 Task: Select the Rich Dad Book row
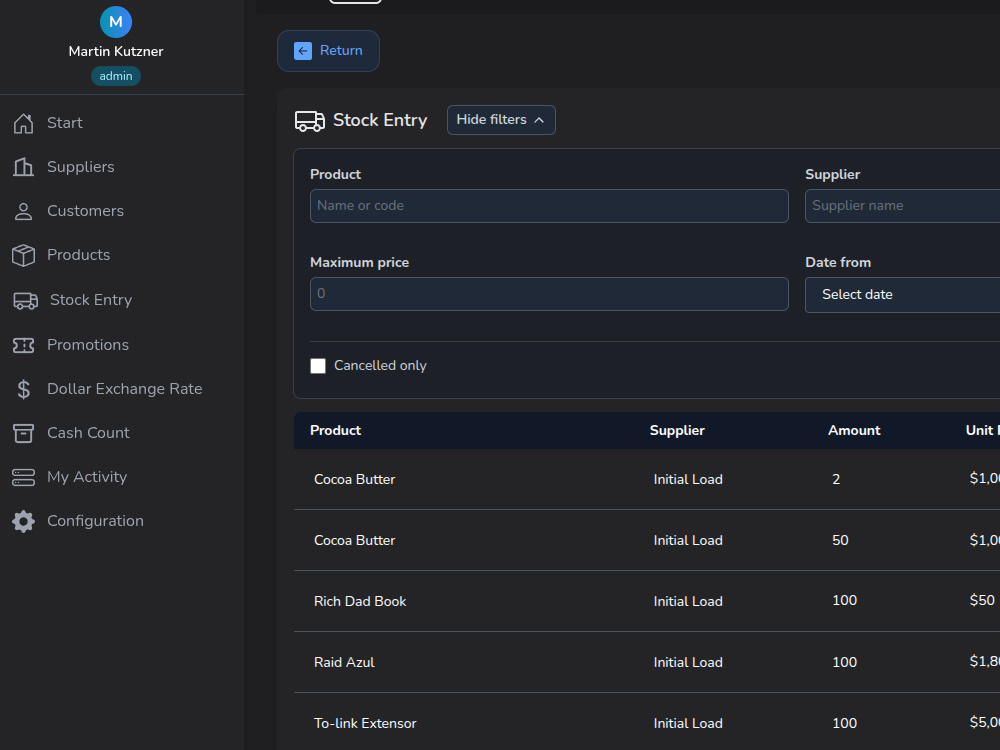[647, 601]
